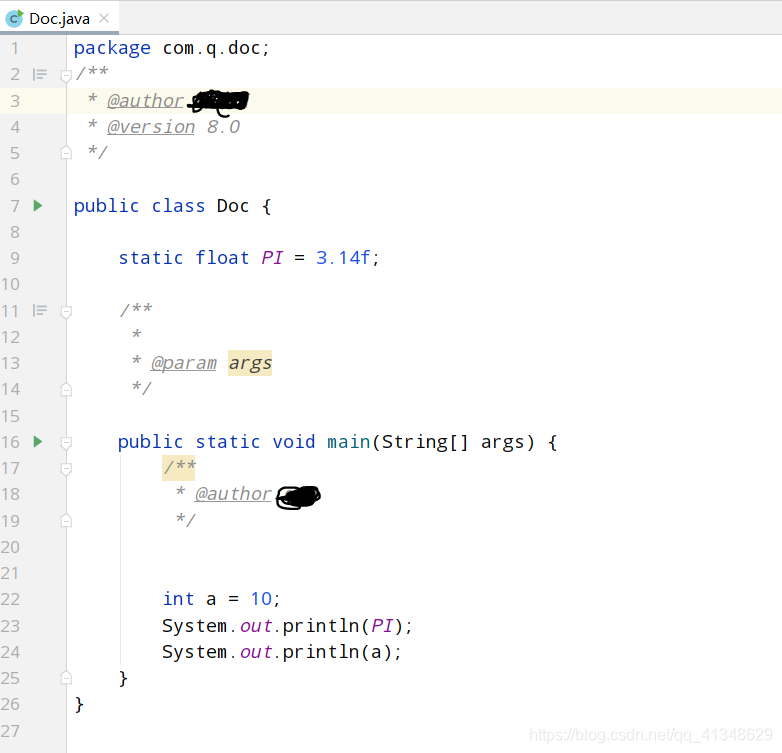This screenshot has height=753, width=782.
Task: Click the highlighted args in Javadoc
Action: (x=250, y=363)
